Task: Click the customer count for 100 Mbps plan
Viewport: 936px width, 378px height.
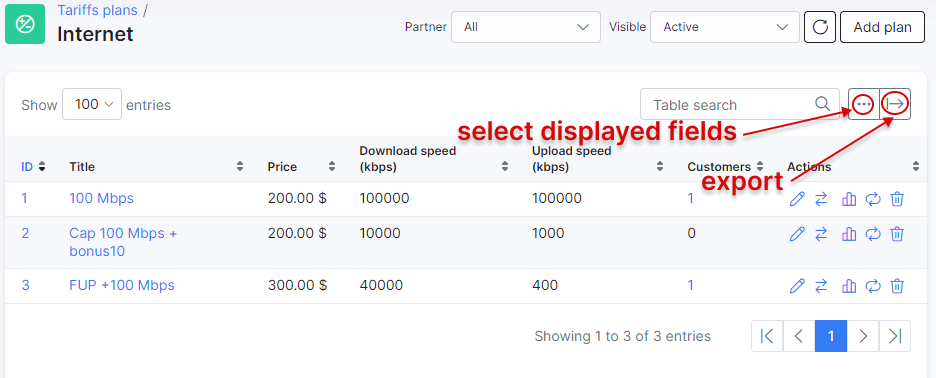Action: 691,198
